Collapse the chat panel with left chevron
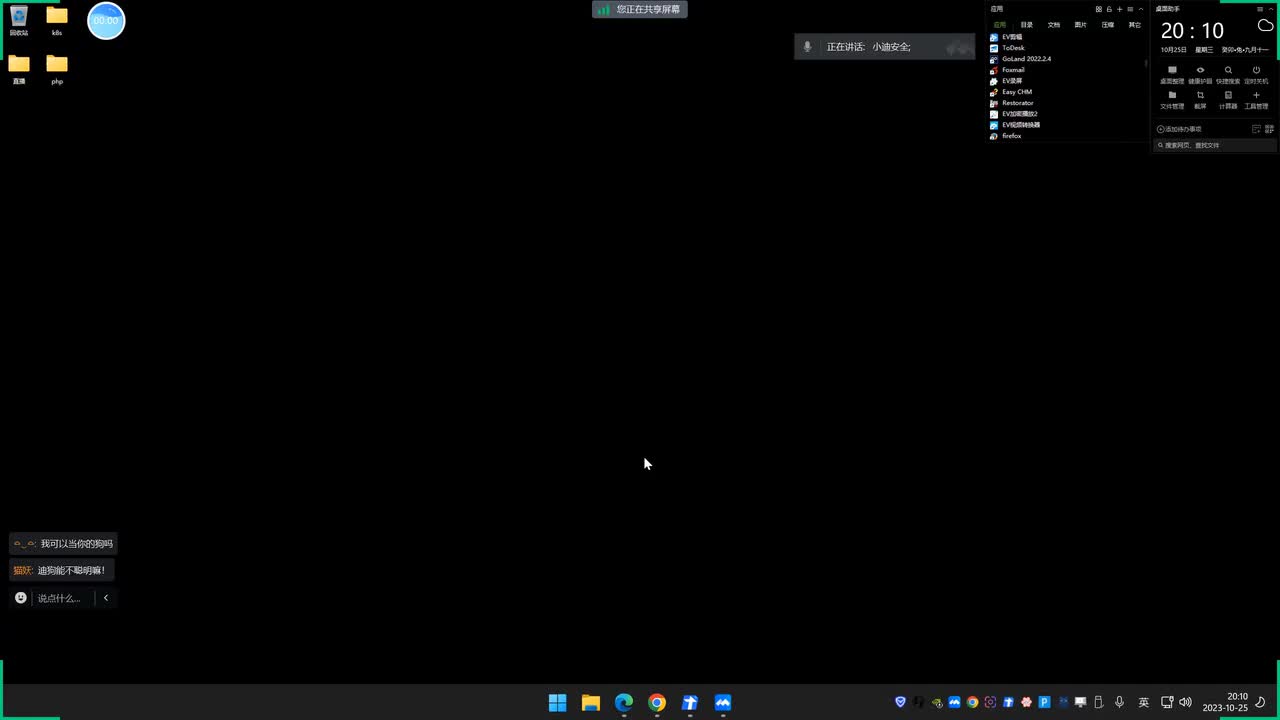This screenshot has height=720, width=1280. [106, 598]
